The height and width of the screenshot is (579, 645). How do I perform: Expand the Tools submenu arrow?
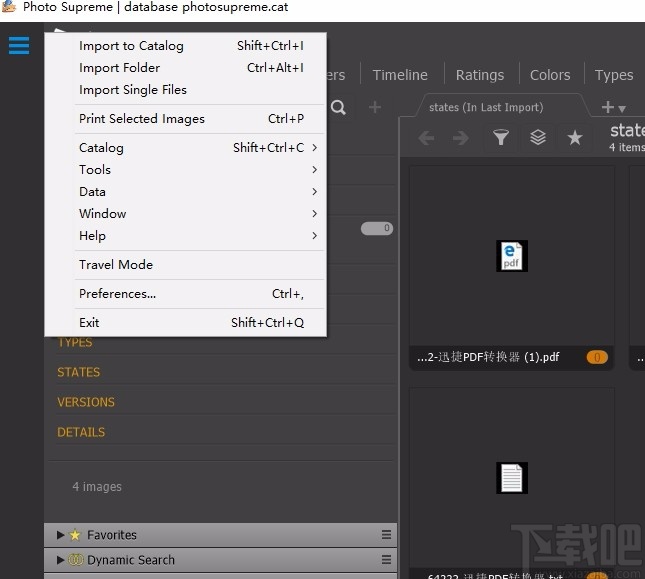coord(315,169)
